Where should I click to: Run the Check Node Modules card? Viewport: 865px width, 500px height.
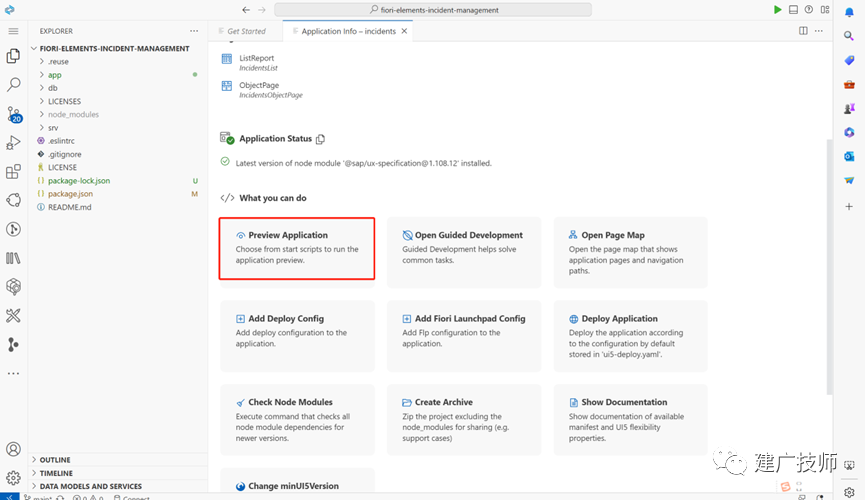click(297, 420)
